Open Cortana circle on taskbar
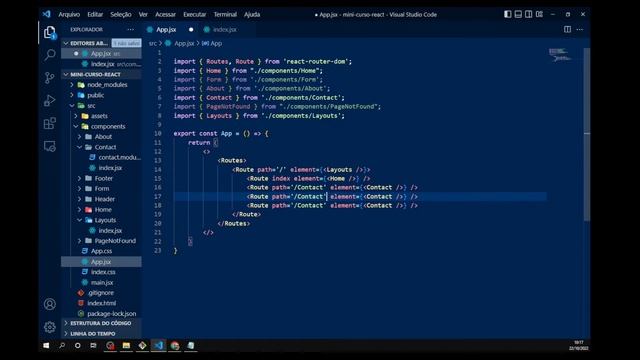 pos(78,346)
